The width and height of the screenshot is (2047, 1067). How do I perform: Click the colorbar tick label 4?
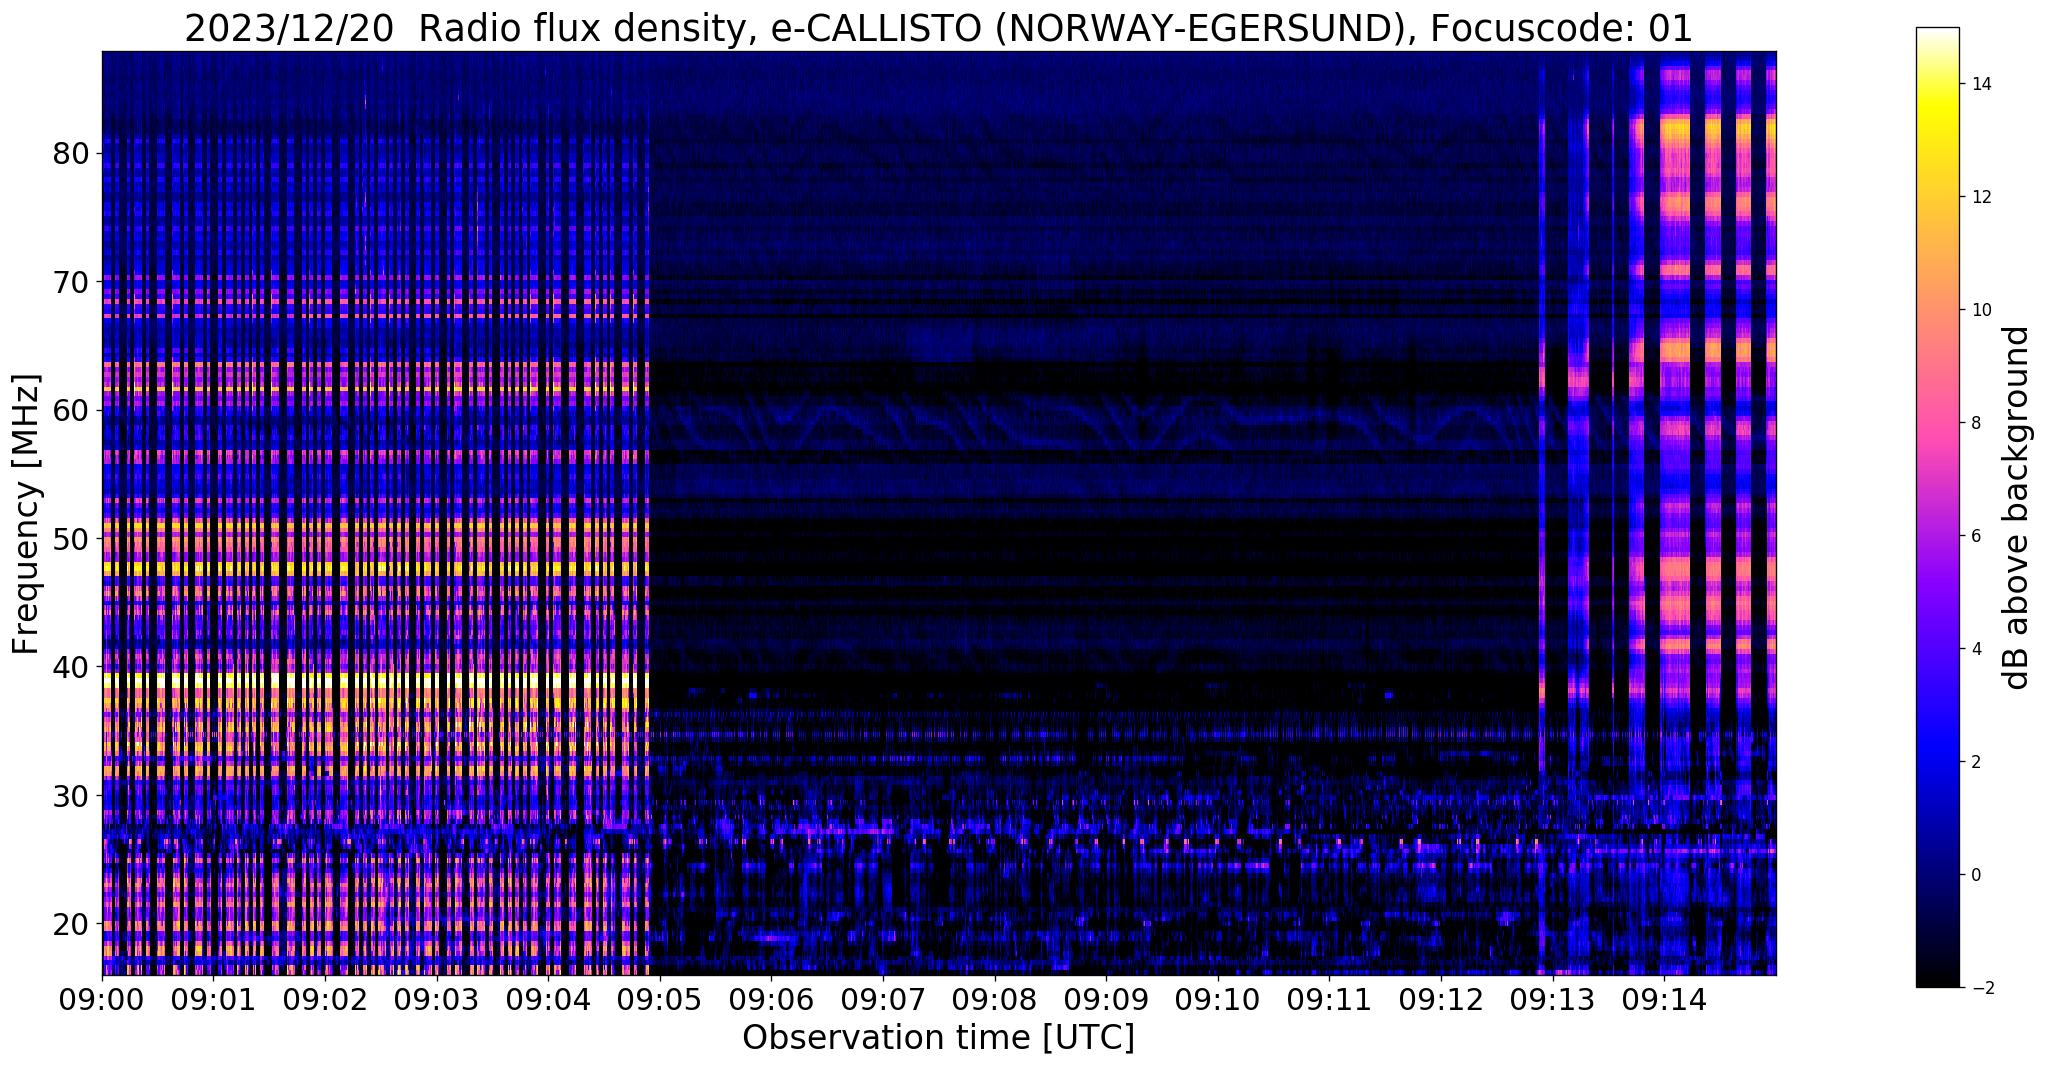coord(1975,649)
